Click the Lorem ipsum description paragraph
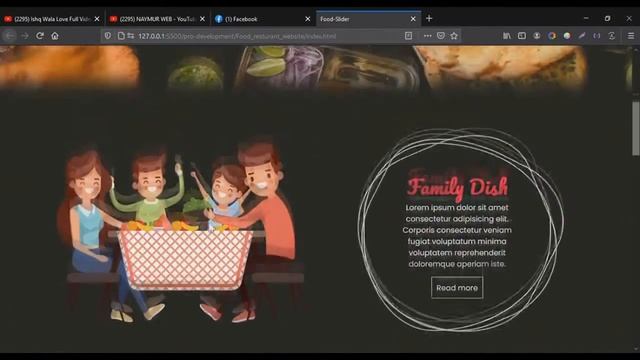The width and height of the screenshot is (640, 360). 457,236
